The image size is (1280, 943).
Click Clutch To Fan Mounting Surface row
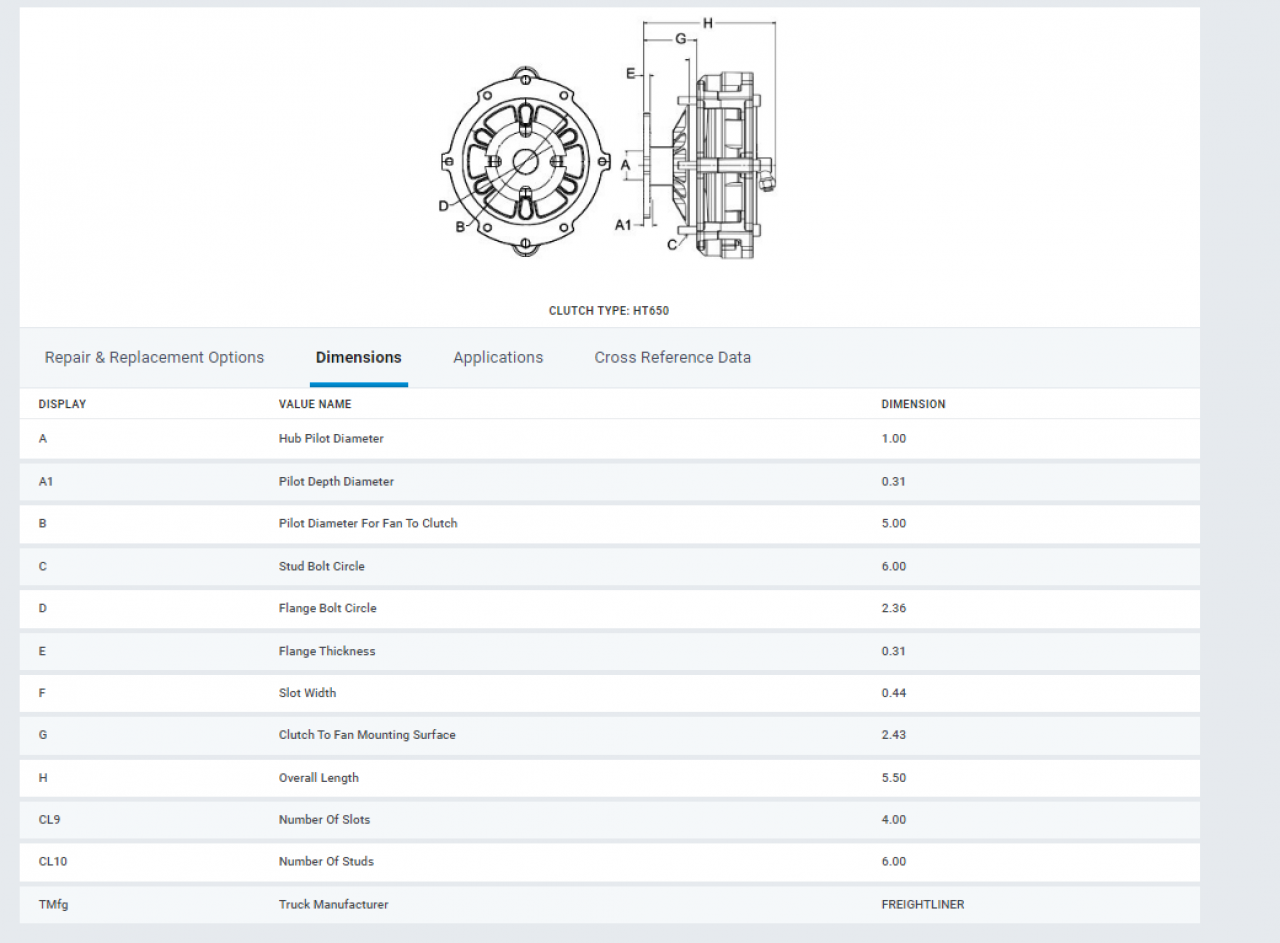click(367, 735)
